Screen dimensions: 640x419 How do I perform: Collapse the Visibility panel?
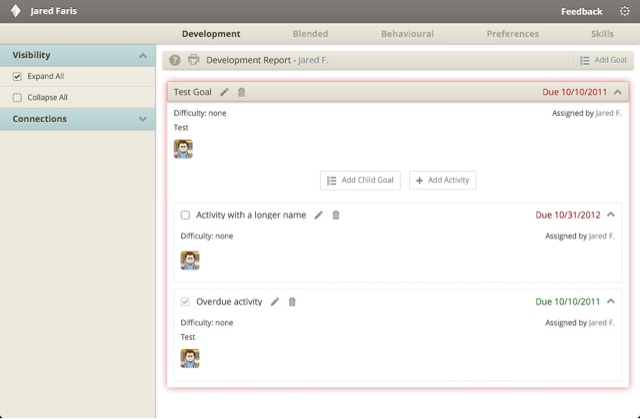142,55
